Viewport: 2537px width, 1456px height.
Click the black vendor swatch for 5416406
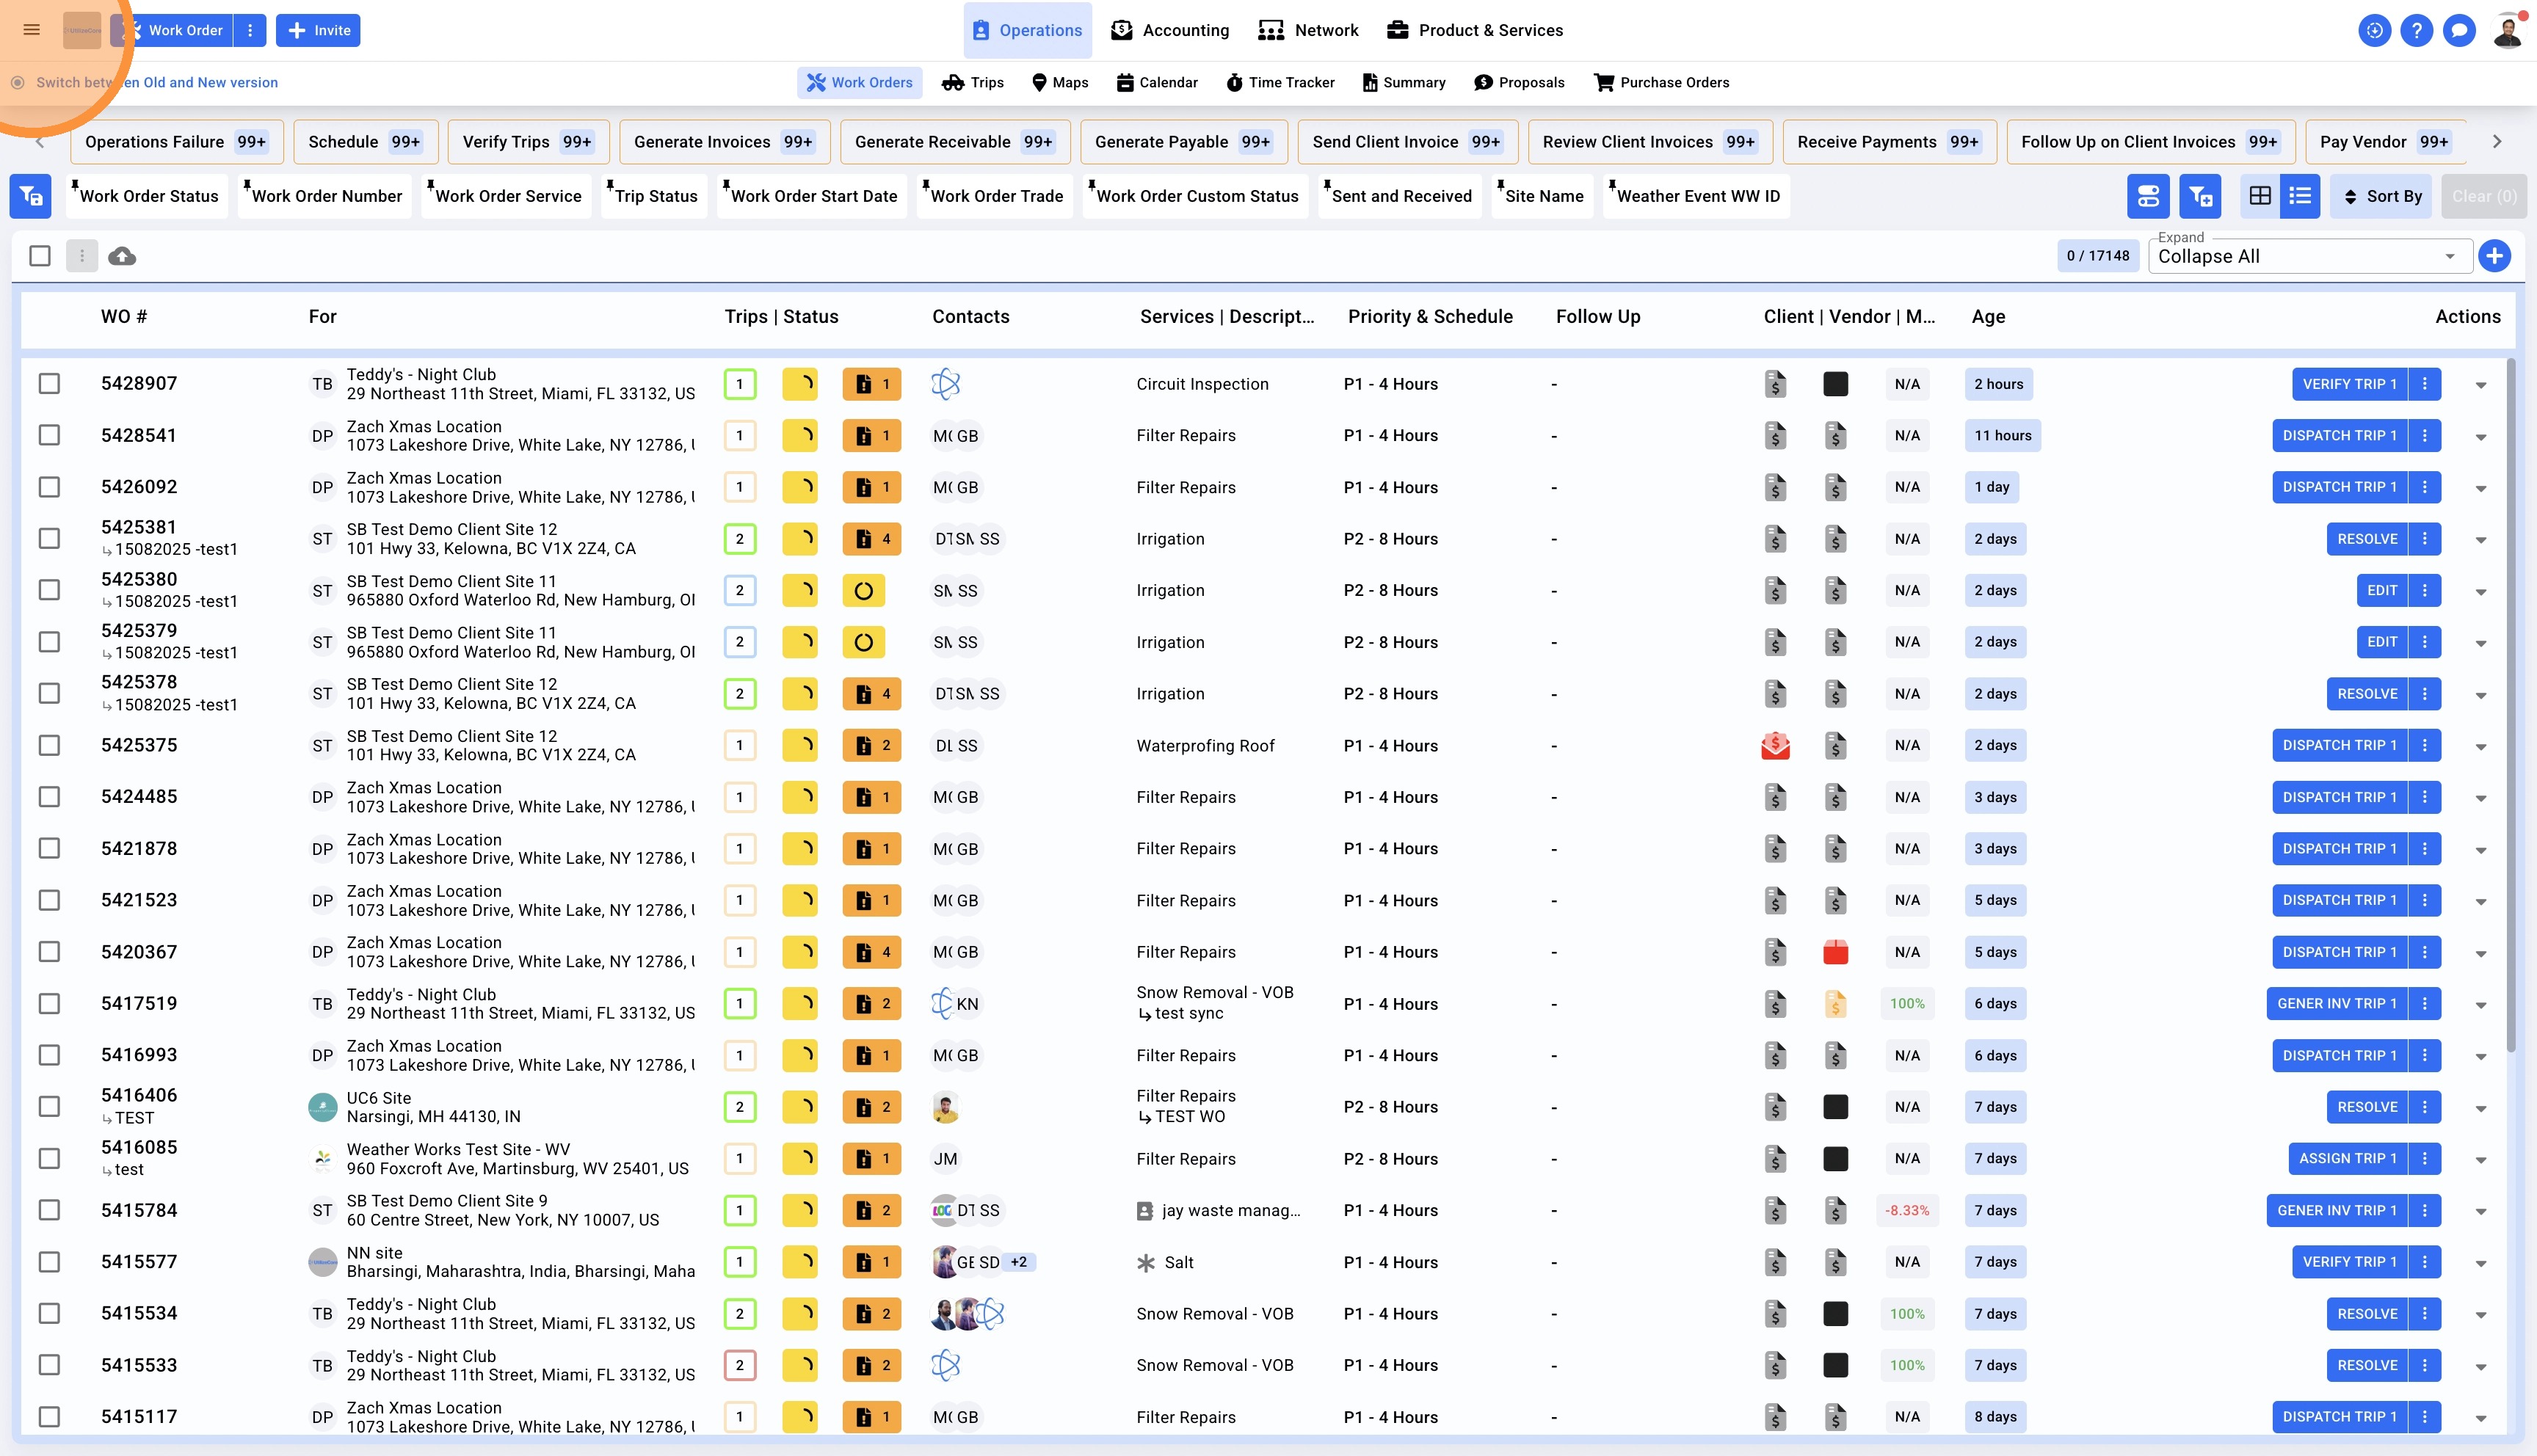coord(1835,1107)
